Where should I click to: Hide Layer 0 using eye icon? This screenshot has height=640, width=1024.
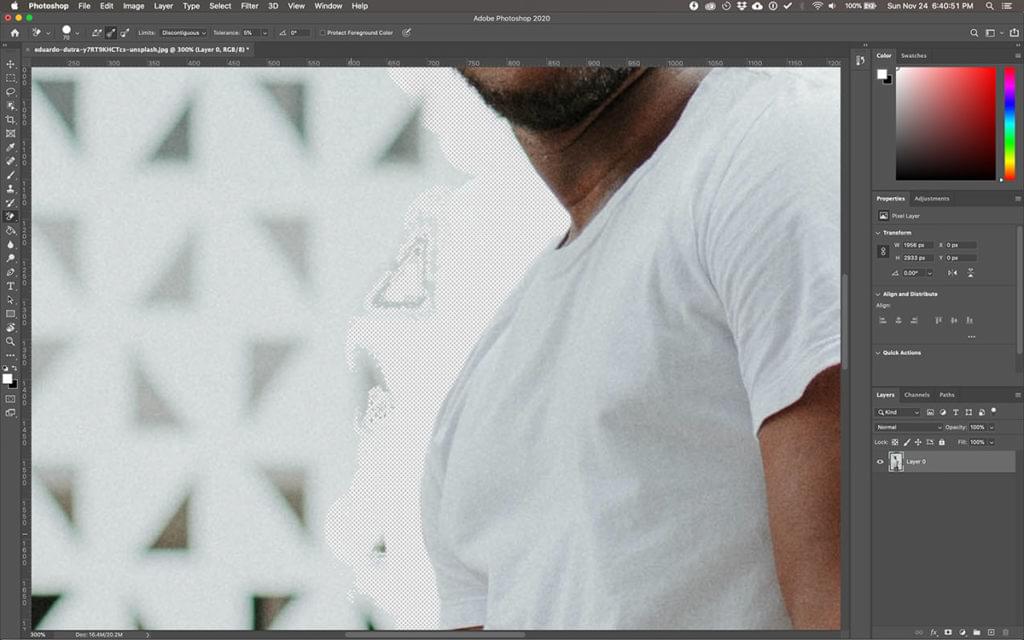(881, 462)
